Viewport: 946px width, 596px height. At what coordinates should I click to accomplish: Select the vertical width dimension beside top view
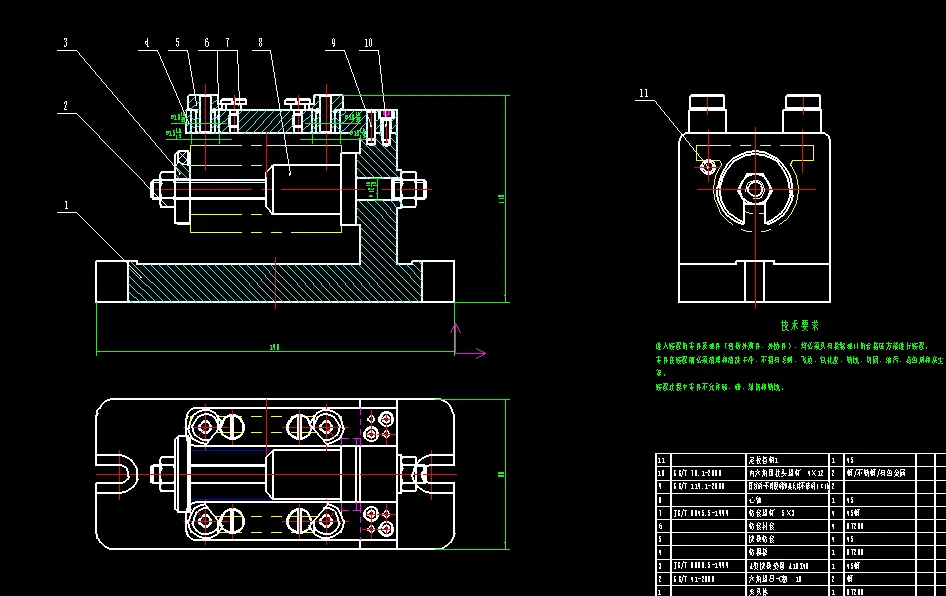502,474
